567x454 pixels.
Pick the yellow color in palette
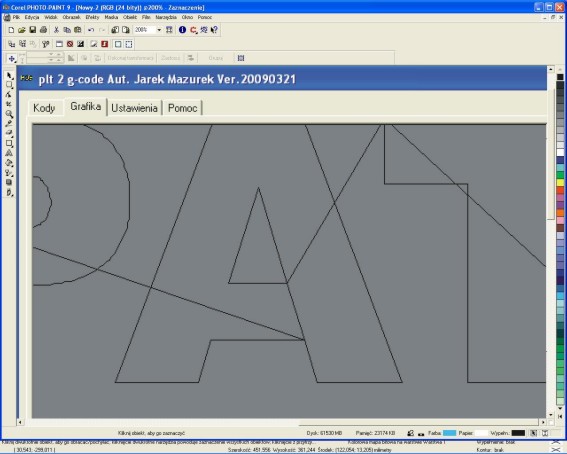click(x=560, y=183)
